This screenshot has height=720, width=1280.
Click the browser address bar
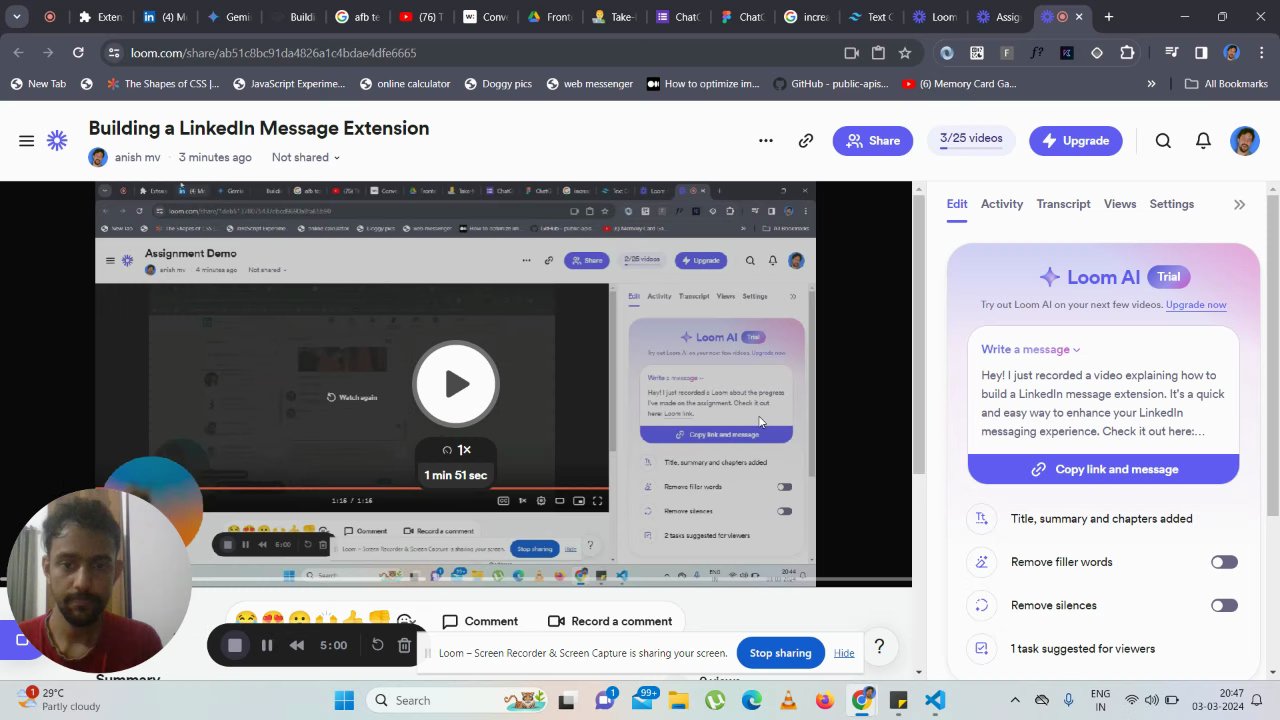480,53
